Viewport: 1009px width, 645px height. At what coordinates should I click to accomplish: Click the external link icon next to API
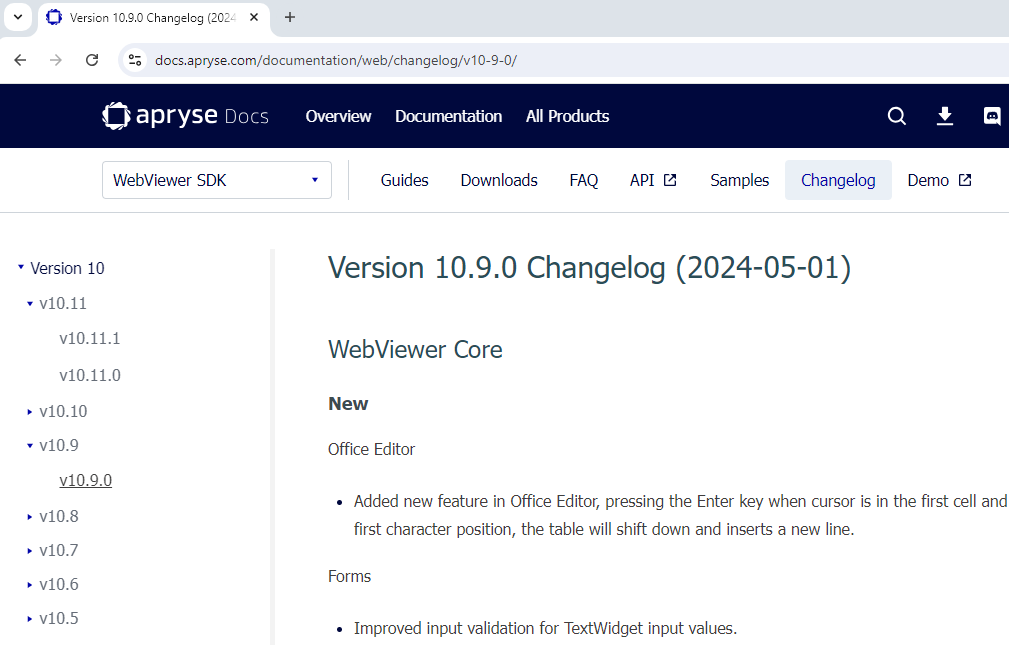670,180
